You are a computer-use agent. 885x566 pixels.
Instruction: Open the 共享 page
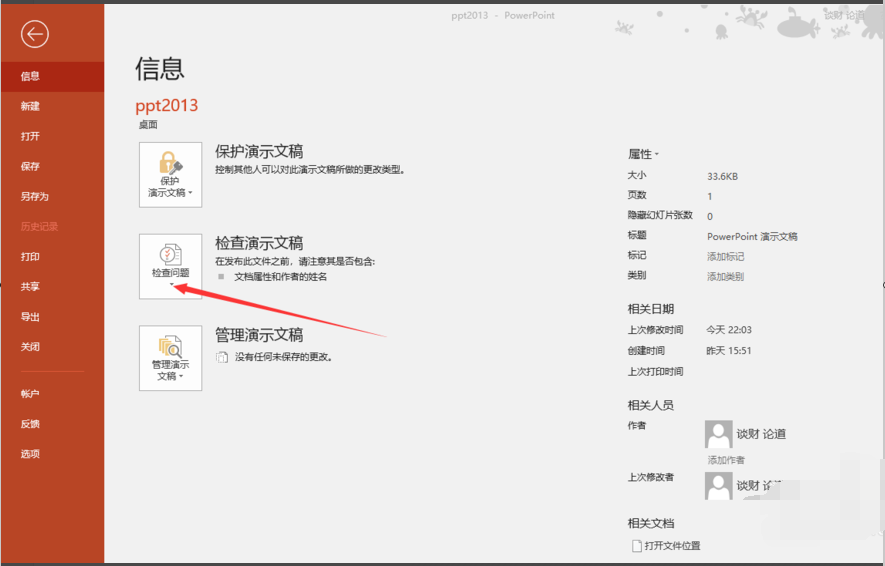52,287
